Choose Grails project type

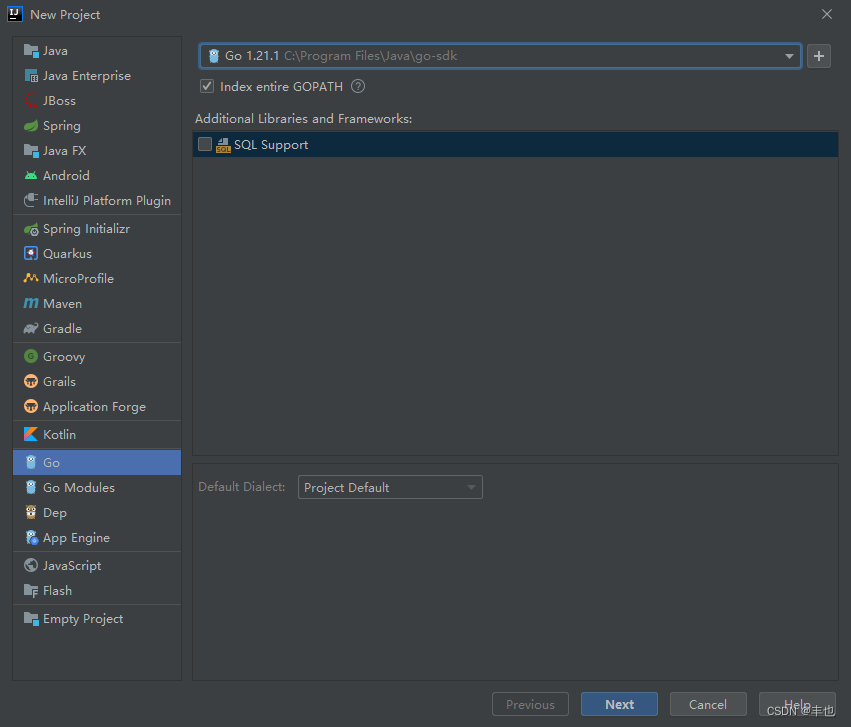coord(97,381)
